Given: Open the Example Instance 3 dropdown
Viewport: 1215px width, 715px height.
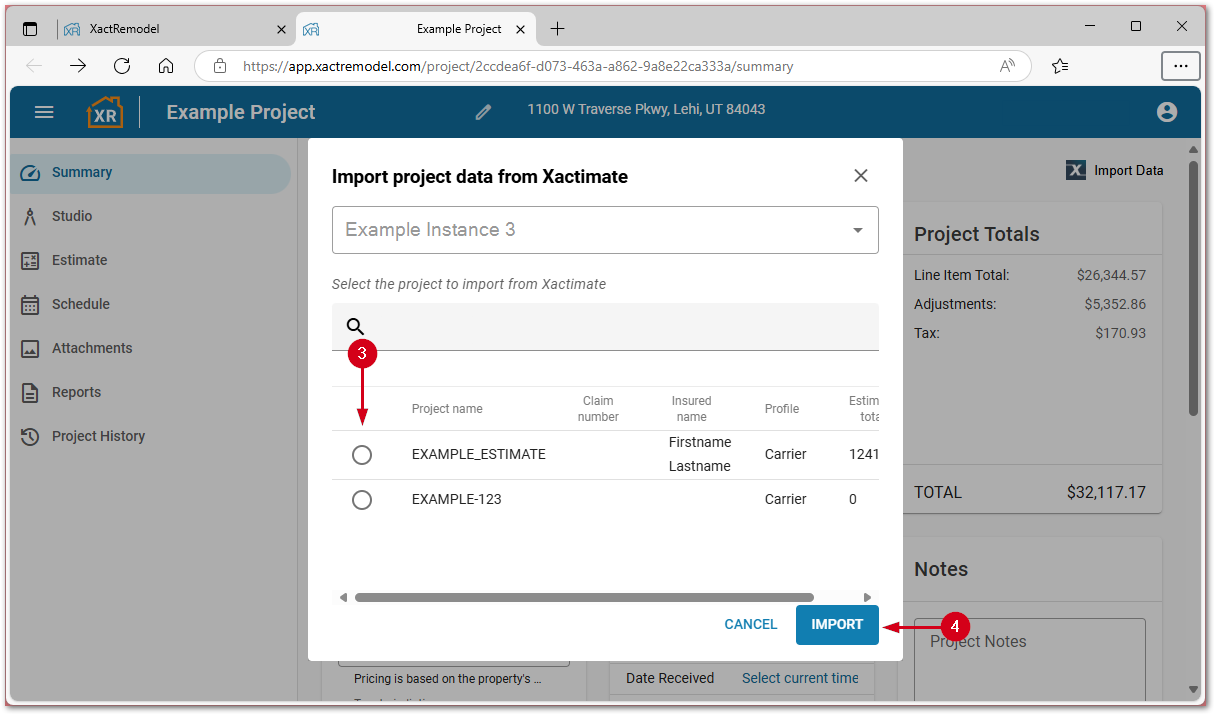Looking at the screenshot, I should [x=605, y=230].
